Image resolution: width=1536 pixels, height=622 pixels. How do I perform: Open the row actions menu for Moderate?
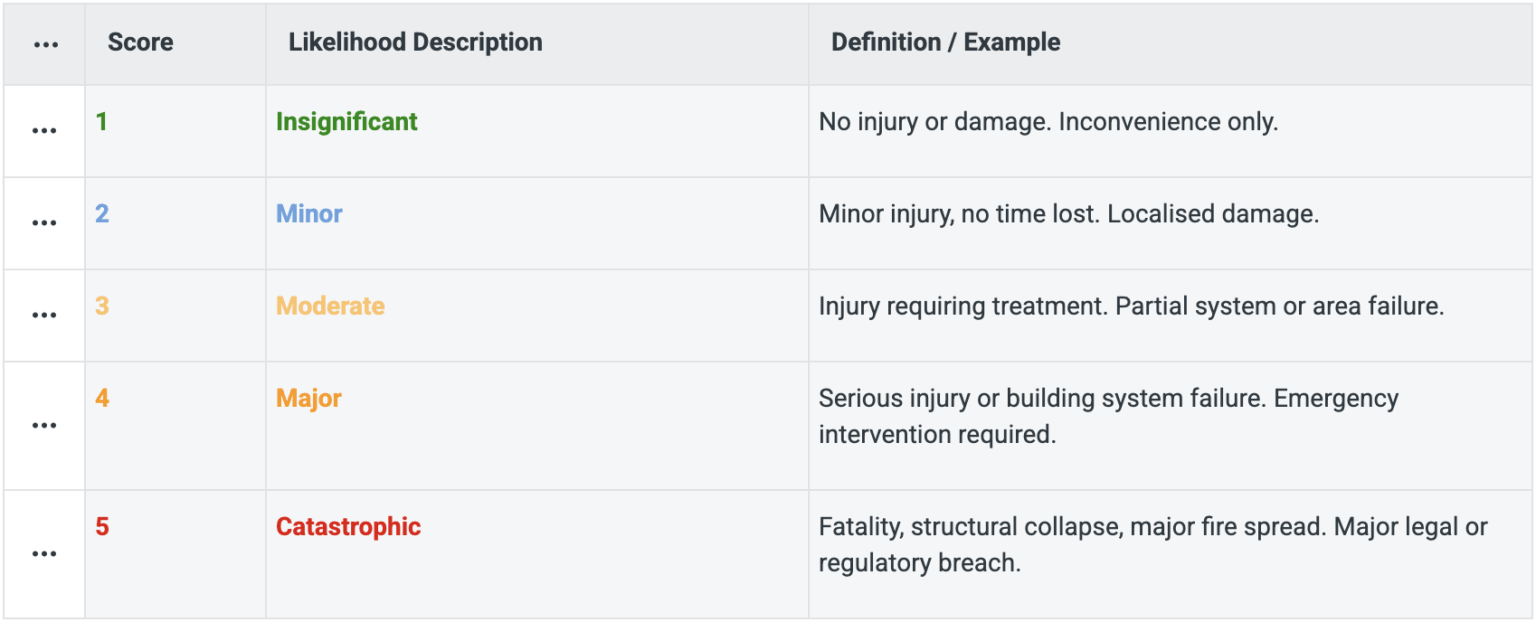point(44,314)
